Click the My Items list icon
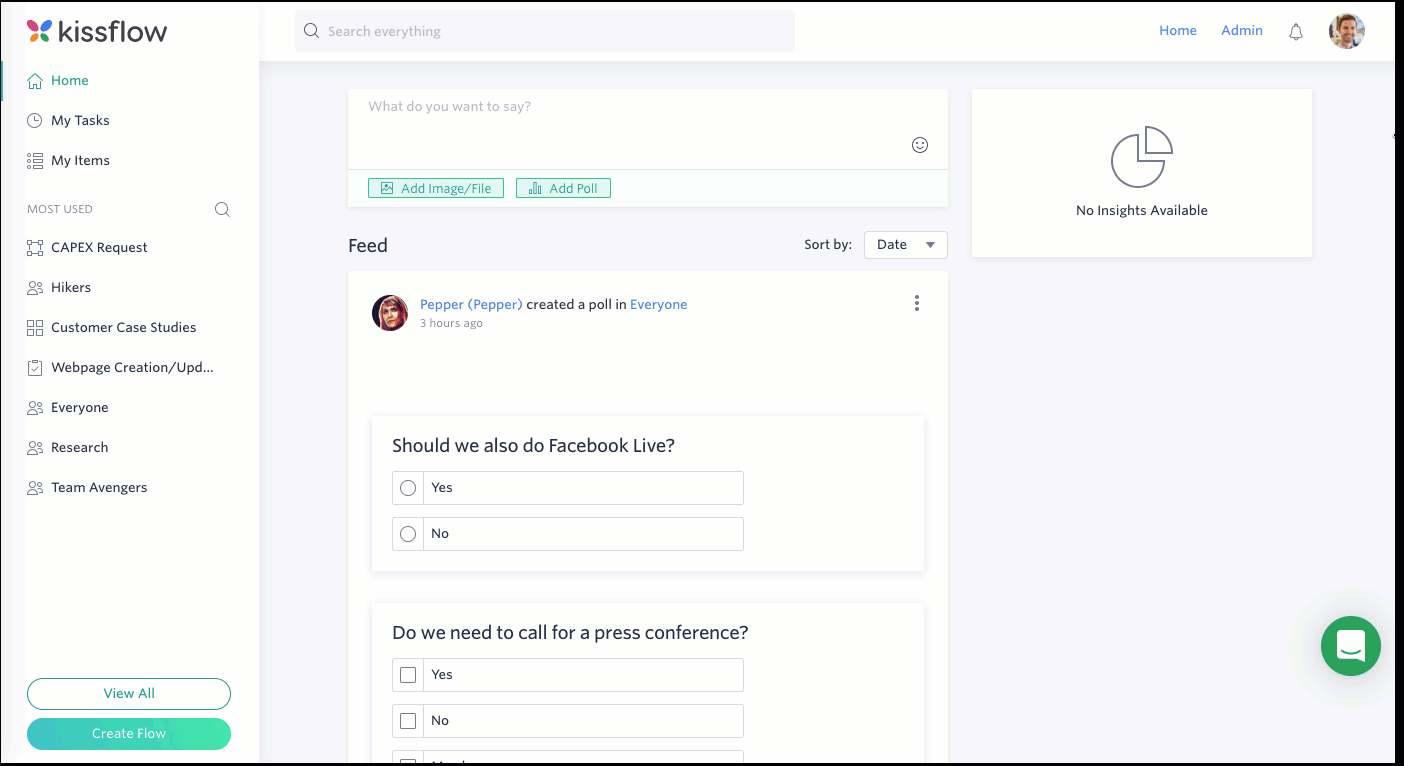Viewport: 1404px width, 766px height. click(35, 161)
